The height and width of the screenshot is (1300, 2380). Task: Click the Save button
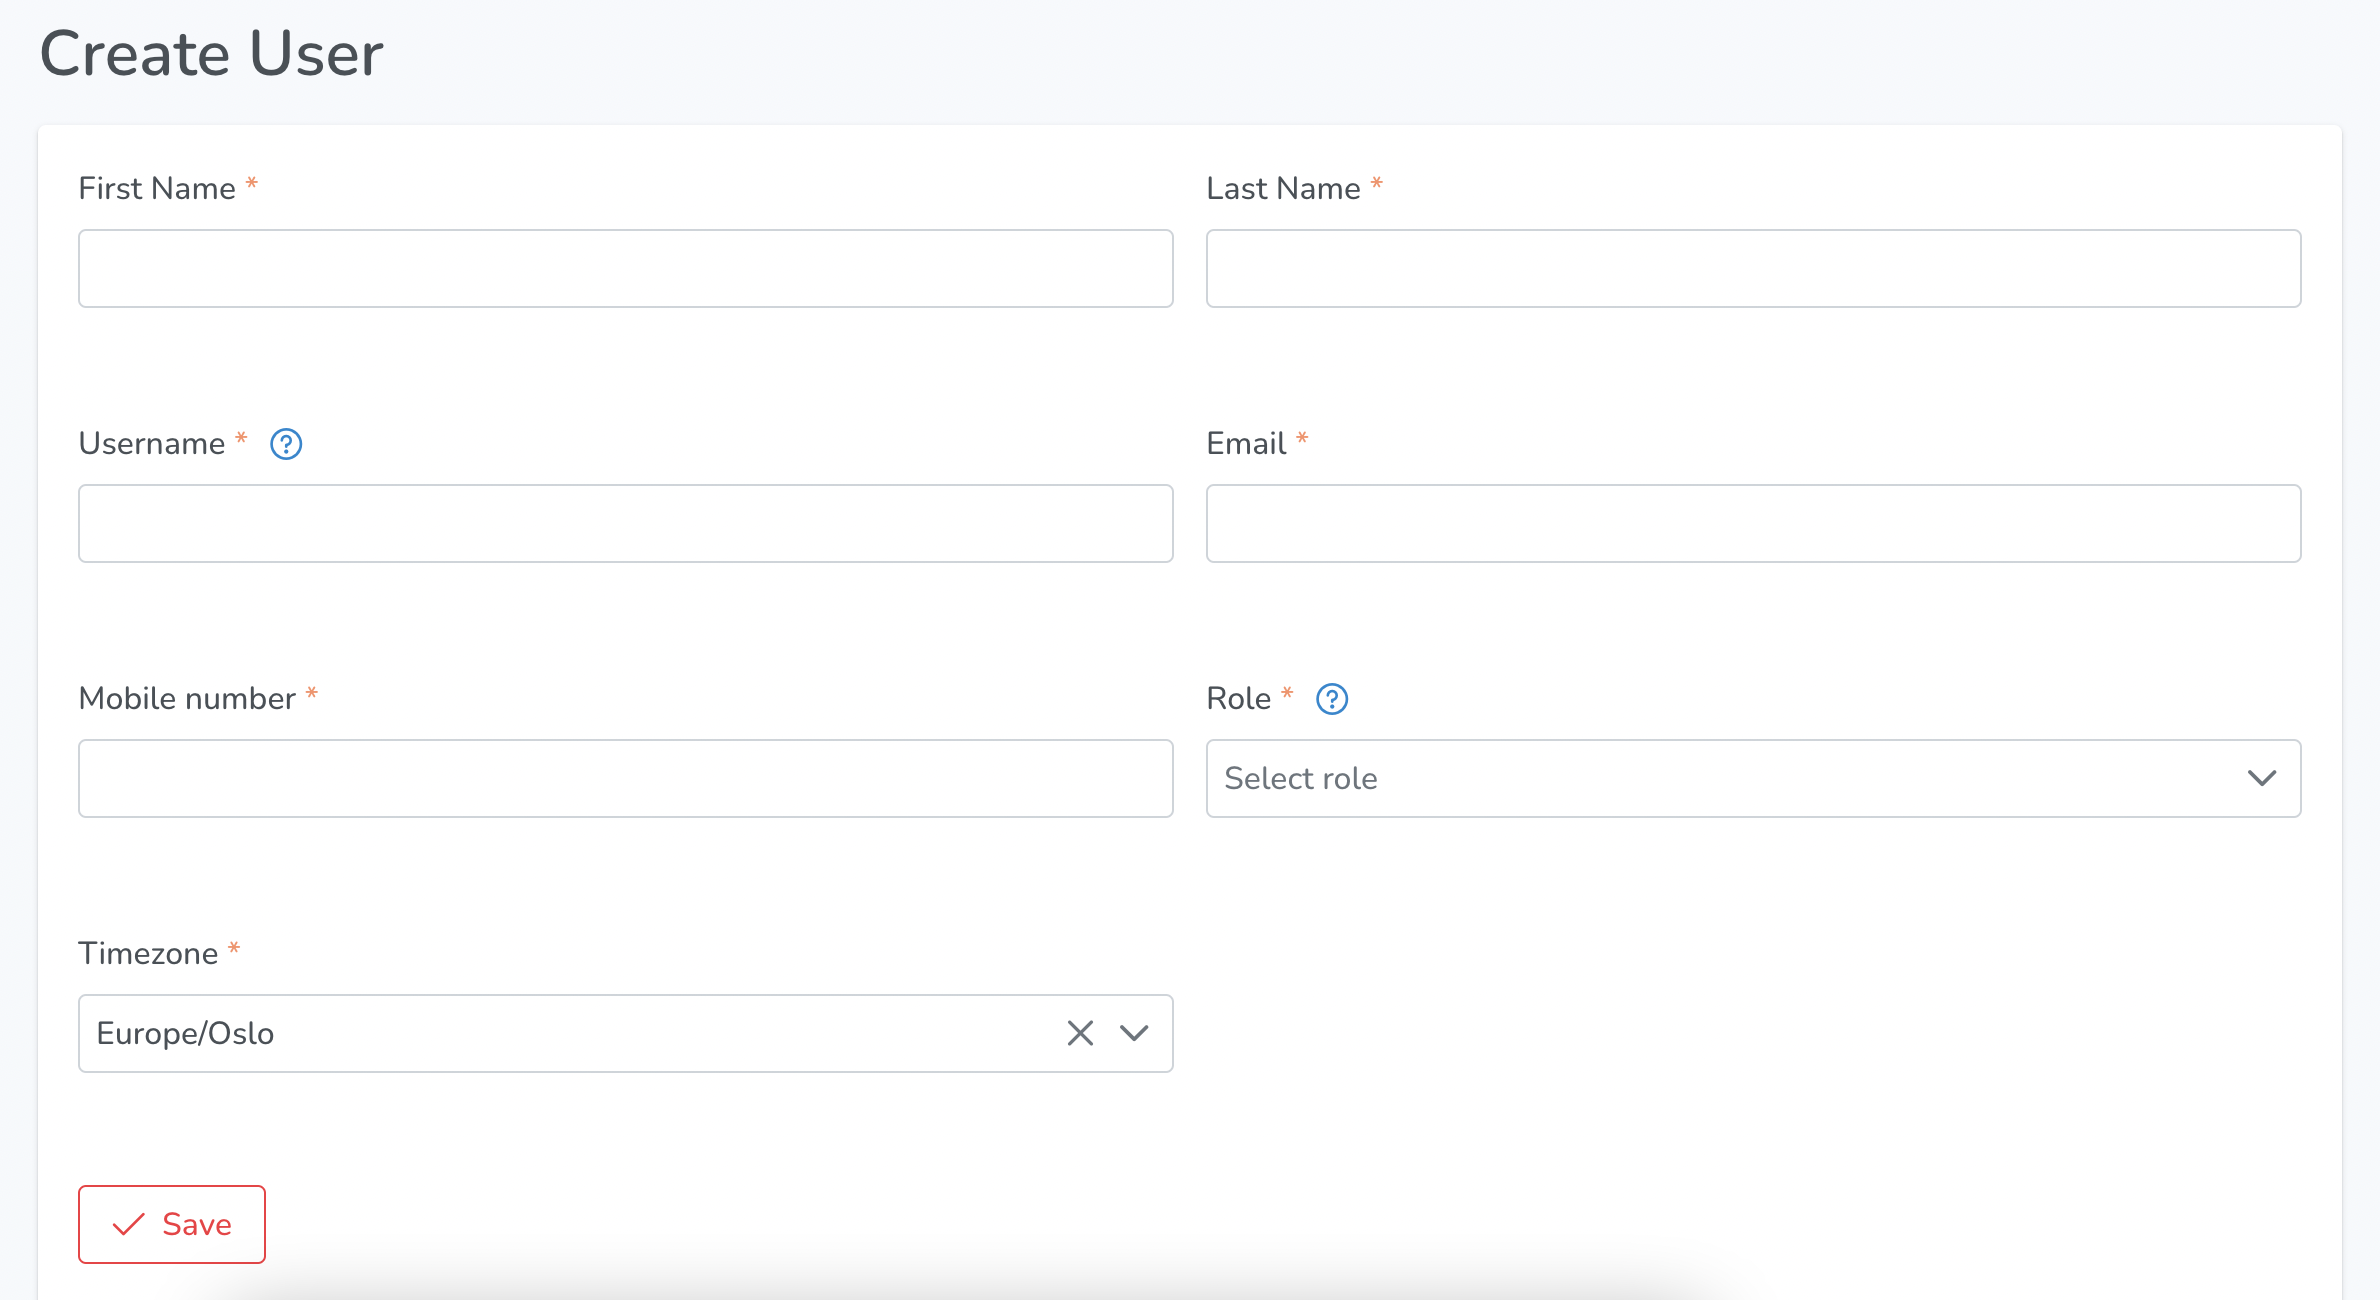(172, 1224)
